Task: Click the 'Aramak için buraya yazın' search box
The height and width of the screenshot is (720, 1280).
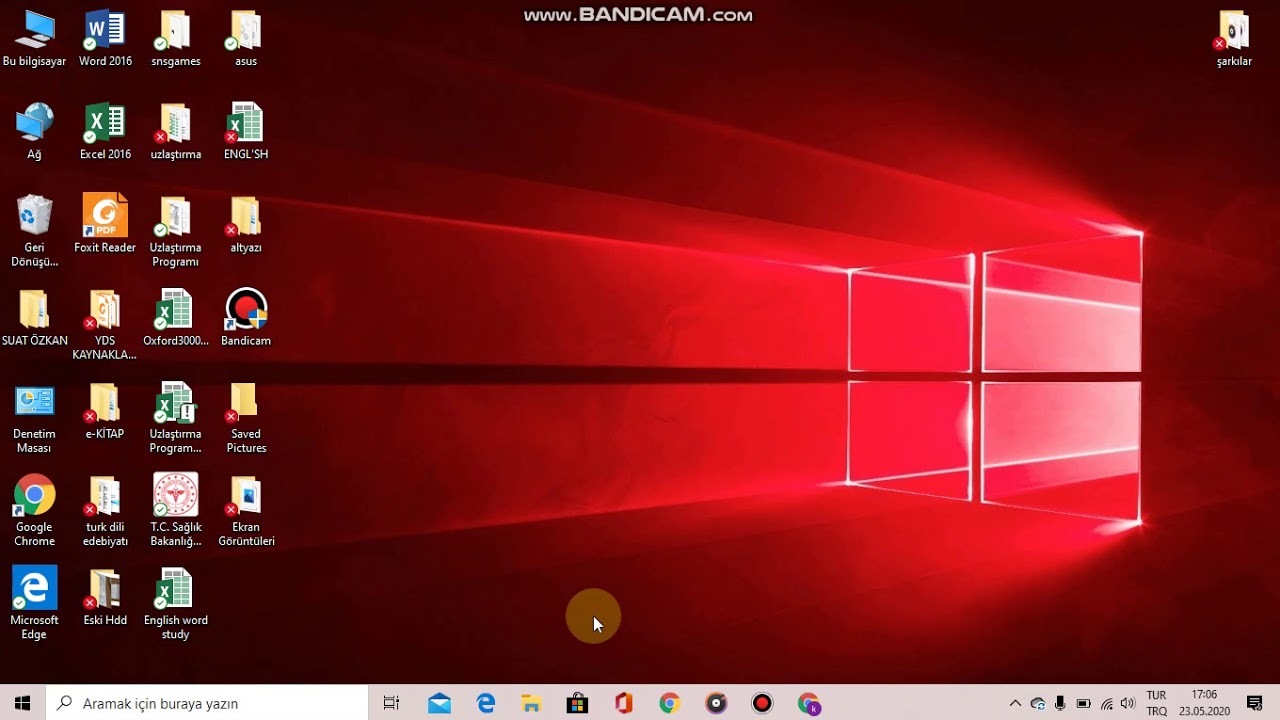Action: [207, 703]
